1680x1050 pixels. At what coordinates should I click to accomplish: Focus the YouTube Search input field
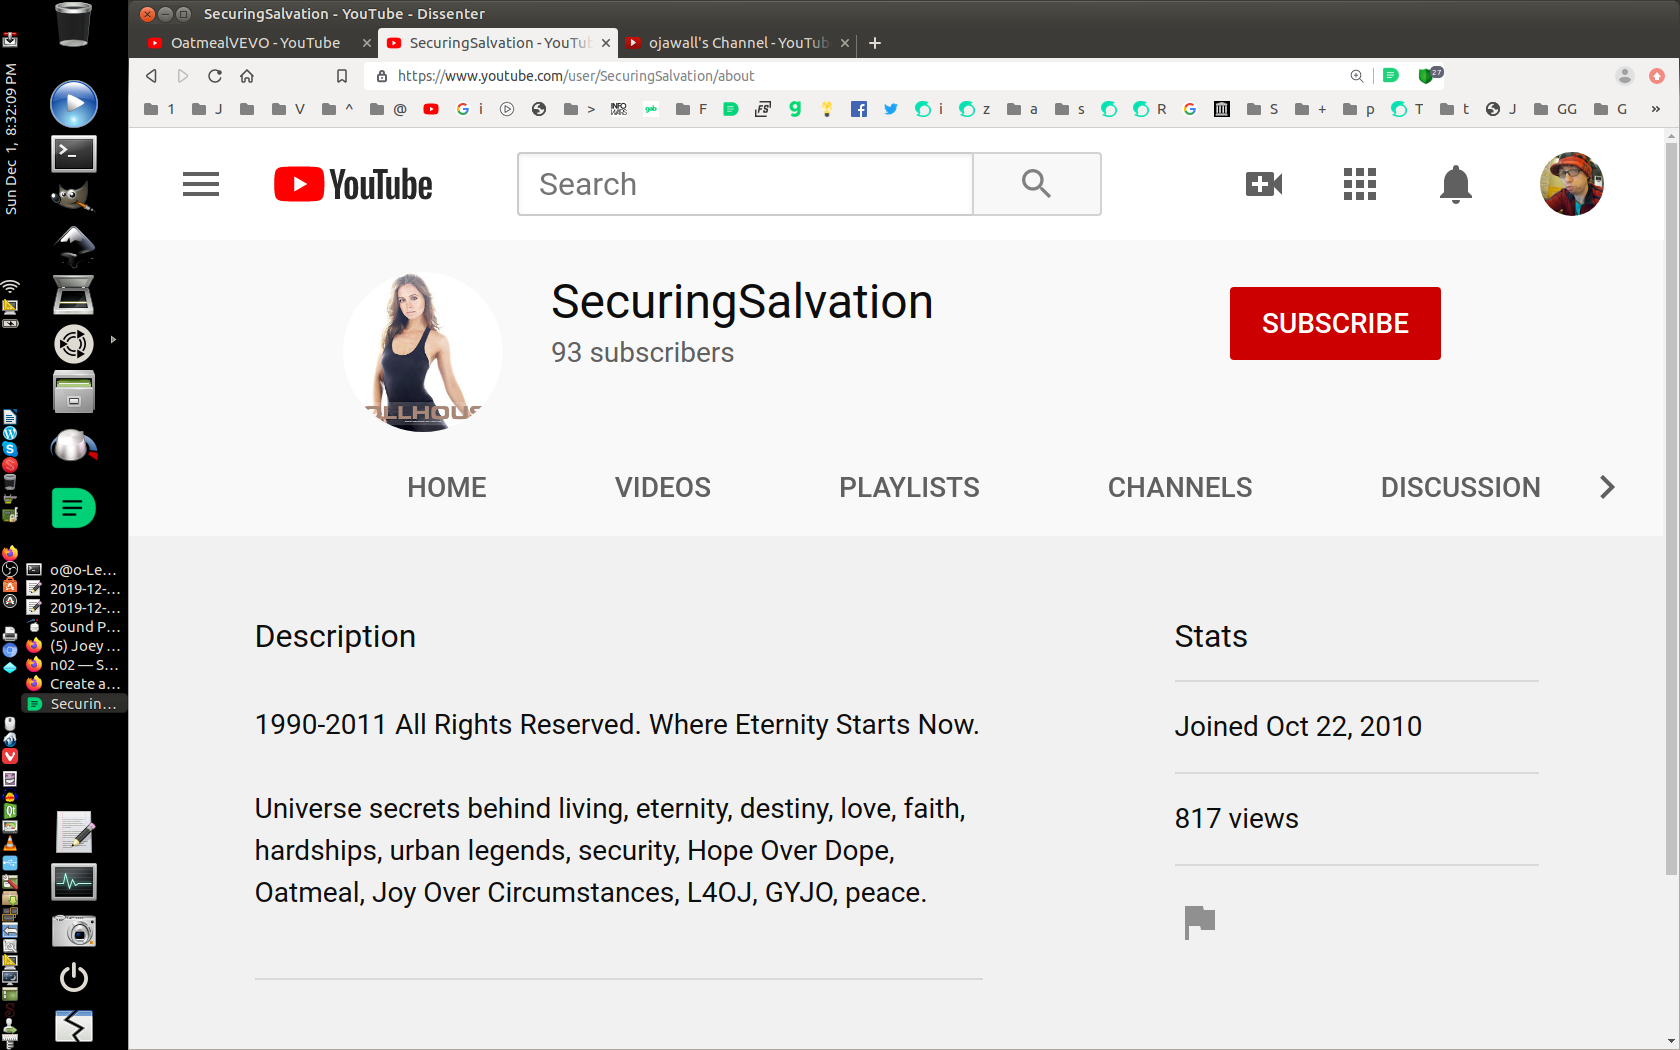tap(745, 184)
